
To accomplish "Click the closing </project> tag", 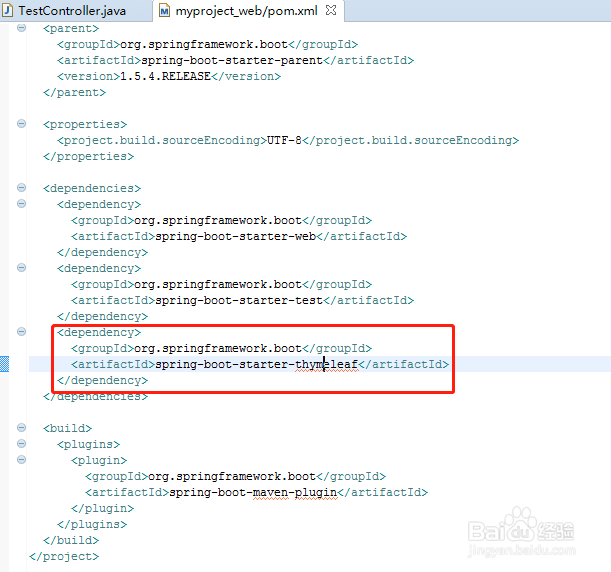I will (x=64, y=556).
